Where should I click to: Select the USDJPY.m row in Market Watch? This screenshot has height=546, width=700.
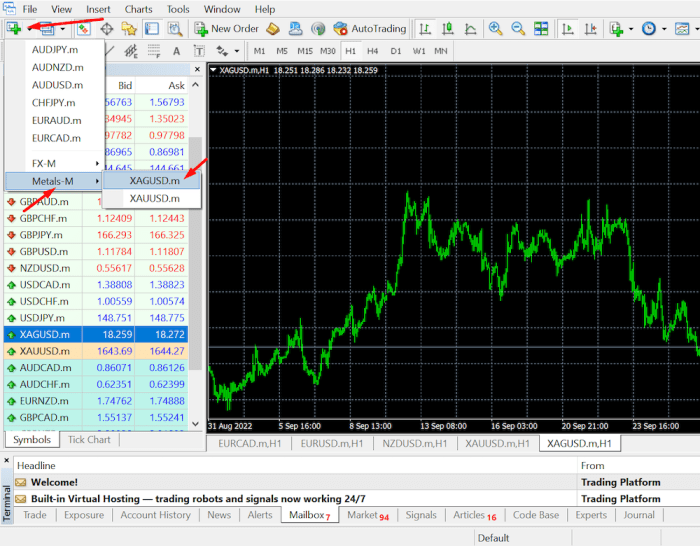click(96, 318)
